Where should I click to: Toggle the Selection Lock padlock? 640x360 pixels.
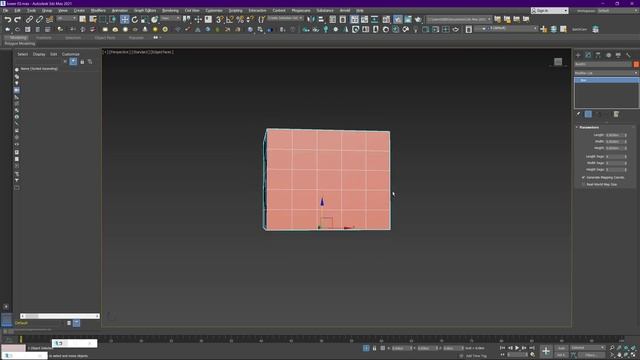pos(374,348)
